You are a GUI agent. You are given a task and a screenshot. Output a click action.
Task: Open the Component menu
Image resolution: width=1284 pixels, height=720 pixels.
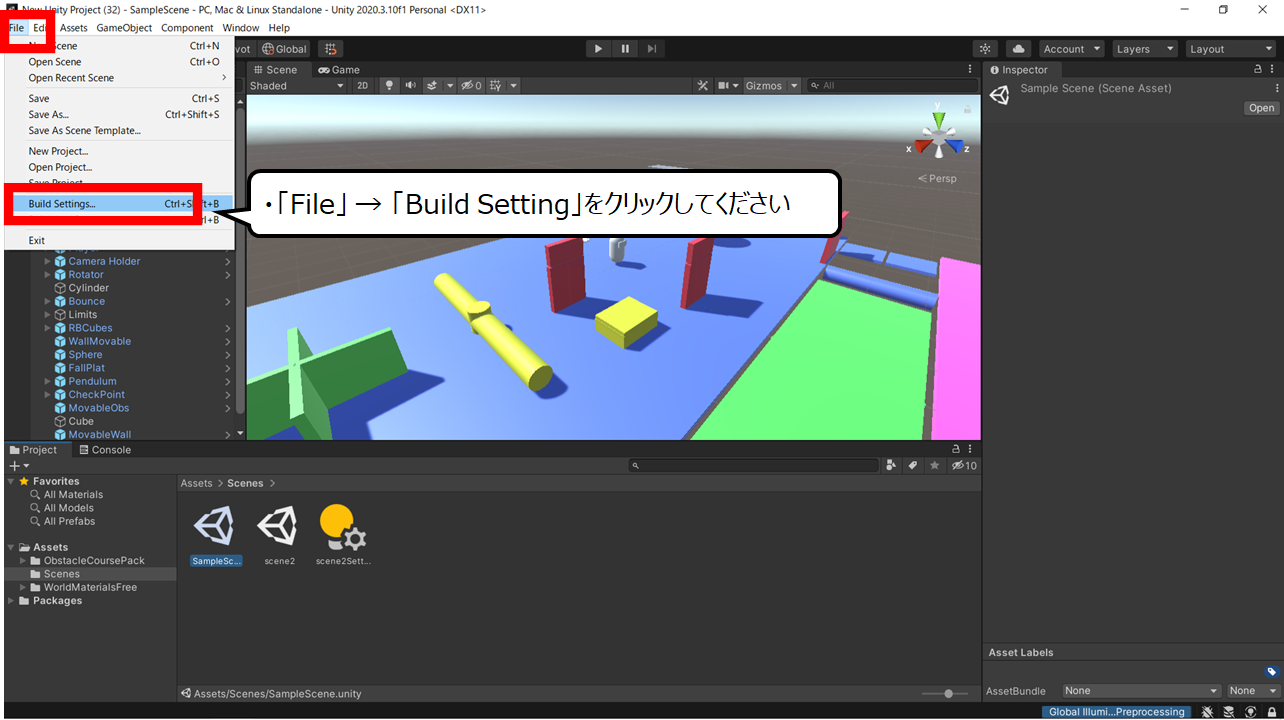click(x=187, y=28)
